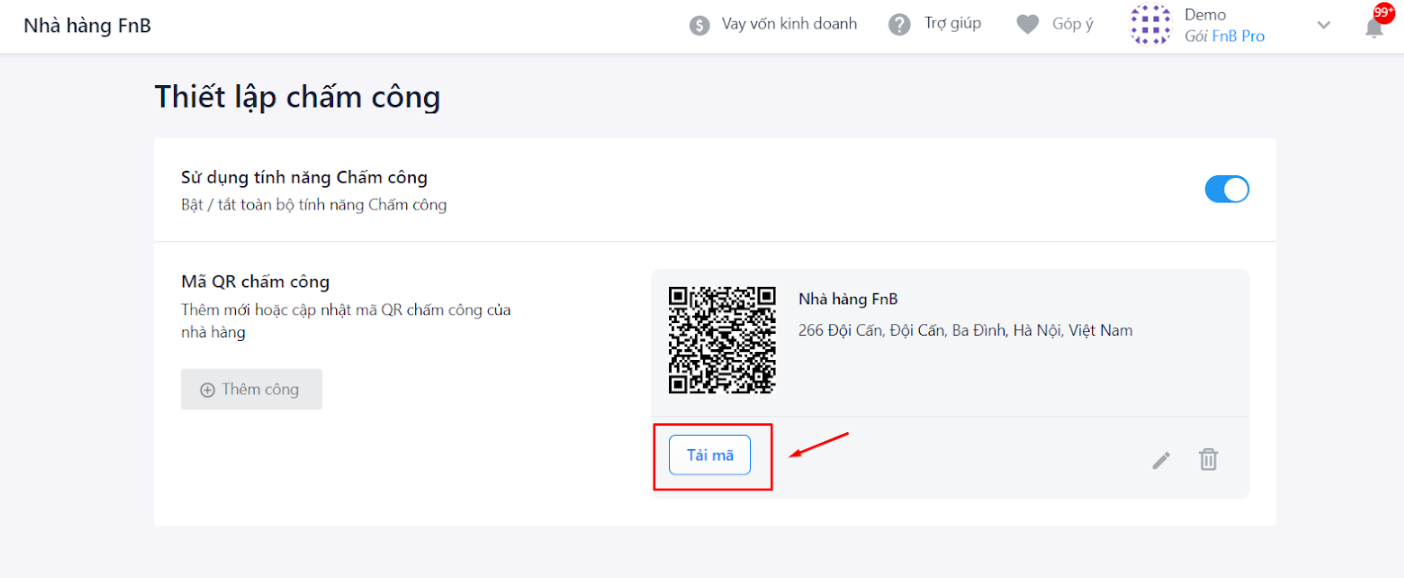Expand the Demo account dropdown chevron

pos(1324,25)
